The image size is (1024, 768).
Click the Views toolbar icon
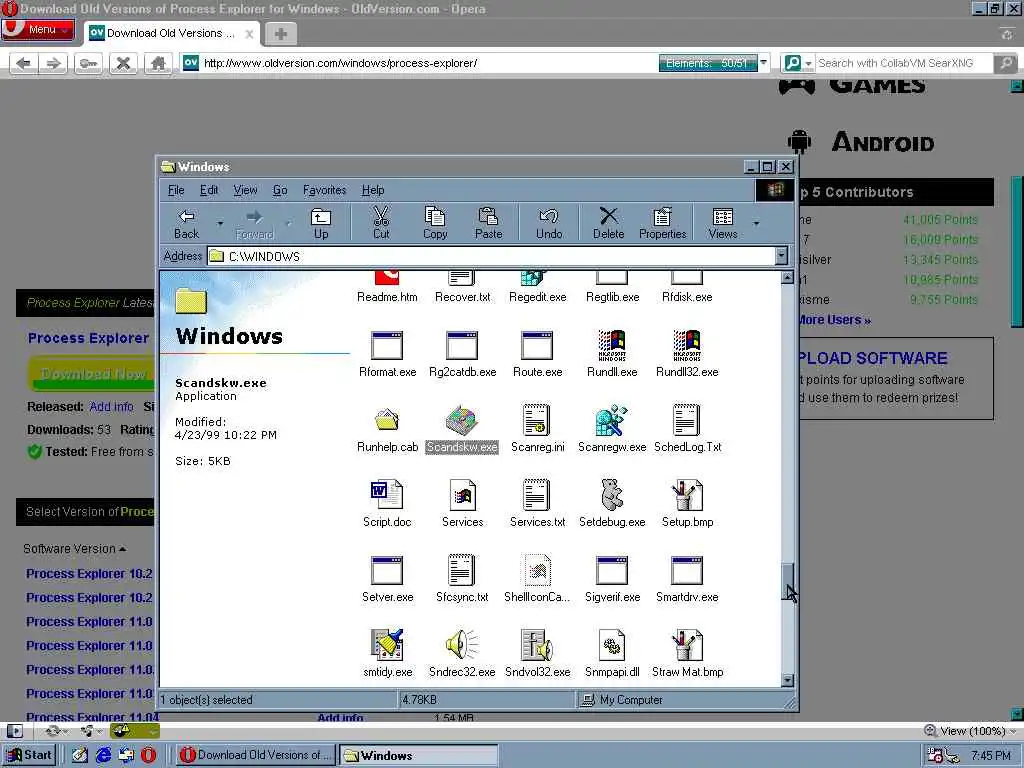click(722, 223)
